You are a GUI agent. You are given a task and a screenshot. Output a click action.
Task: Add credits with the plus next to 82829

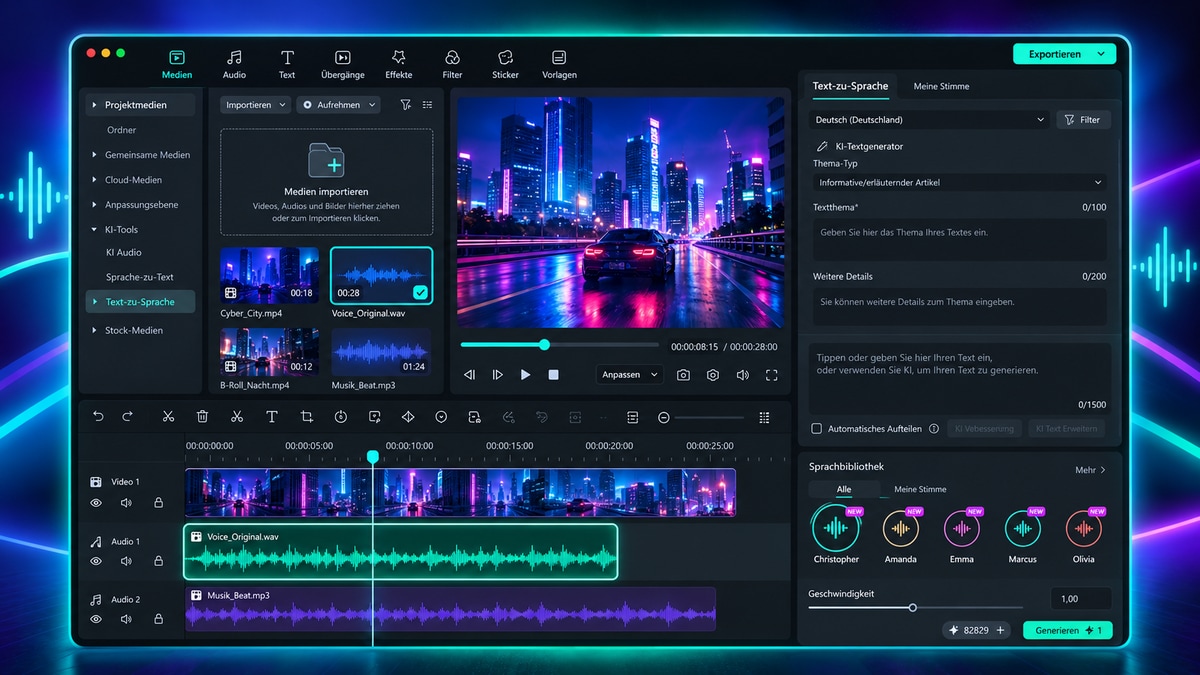click(1000, 630)
